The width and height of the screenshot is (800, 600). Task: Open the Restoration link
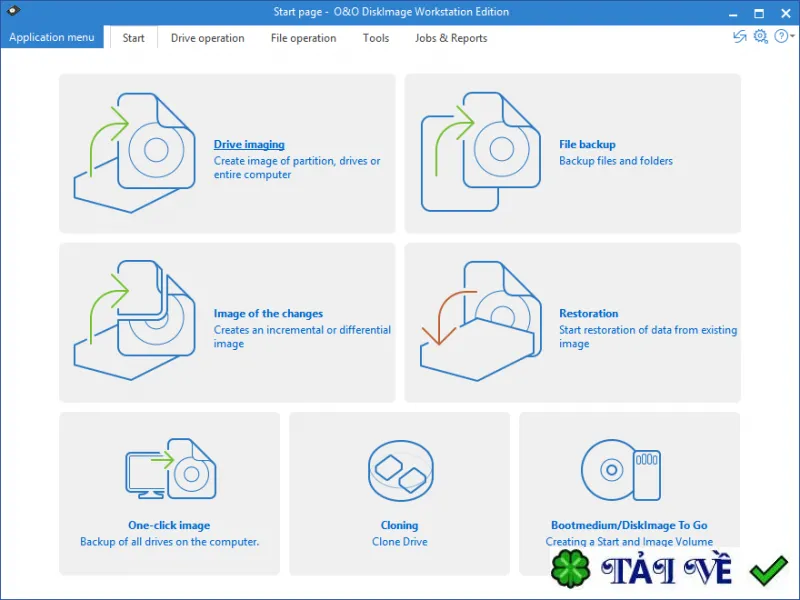pos(588,313)
